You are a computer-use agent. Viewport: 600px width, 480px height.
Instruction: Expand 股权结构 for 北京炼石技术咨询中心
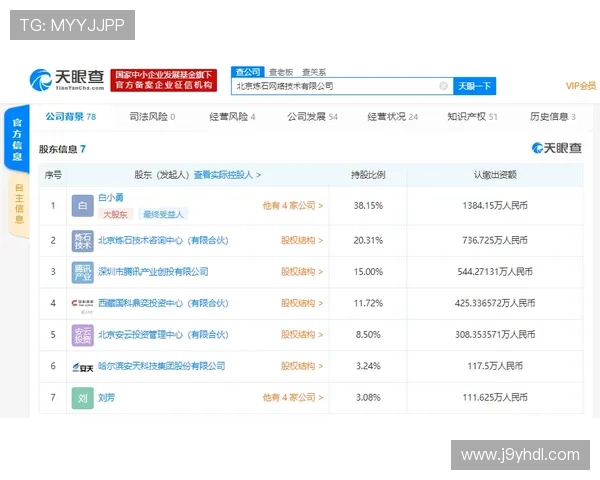[x=302, y=240]
